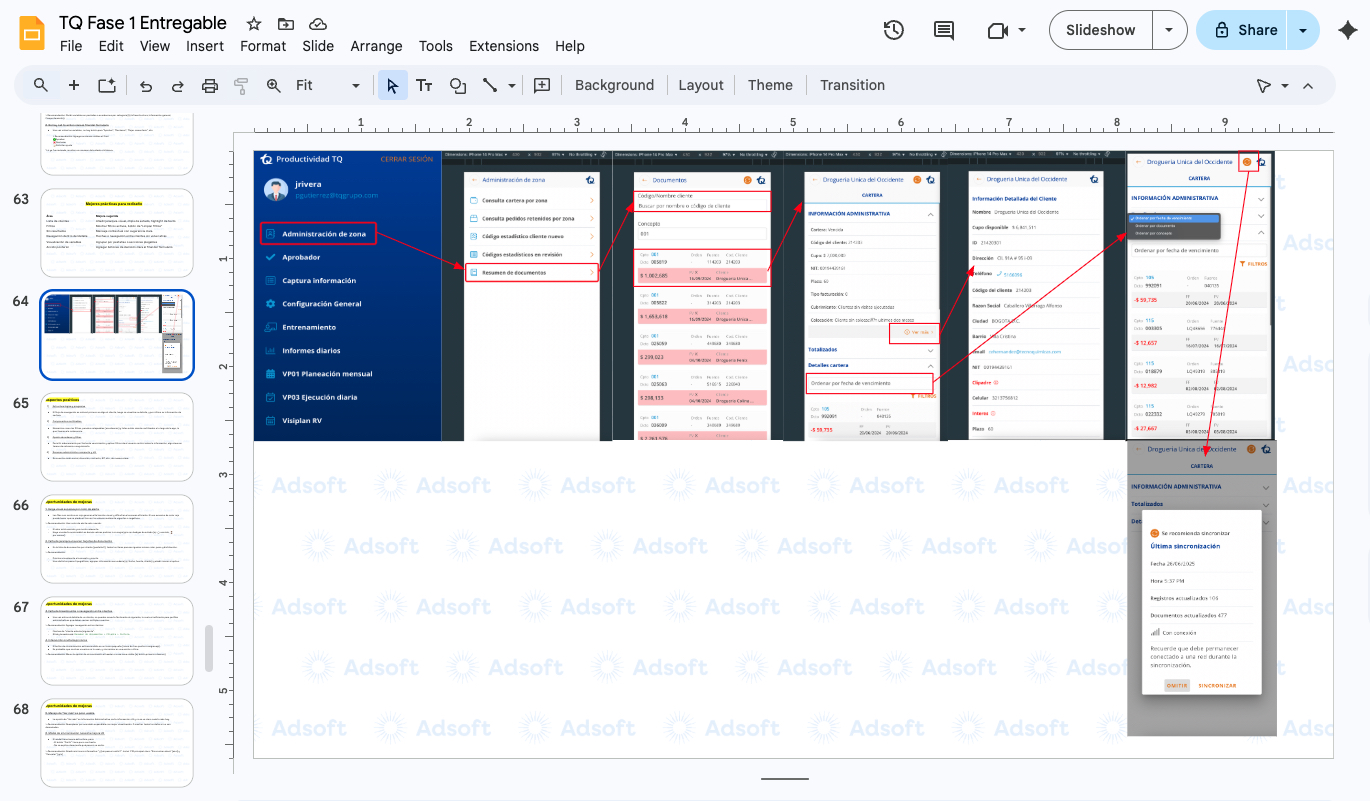Open the Format menu
1370x801 pixels.
pos(263,46)
